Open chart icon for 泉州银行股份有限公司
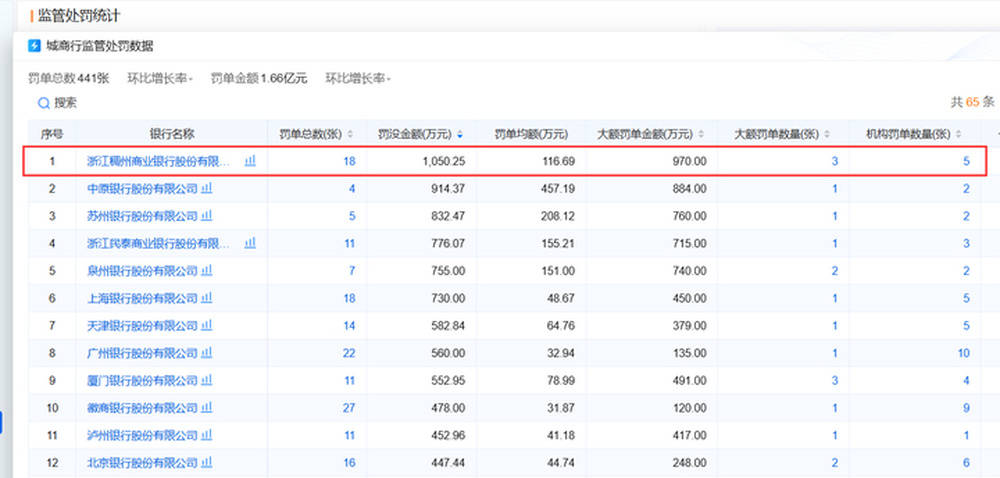1000x478 pixels. click(207, 271)
